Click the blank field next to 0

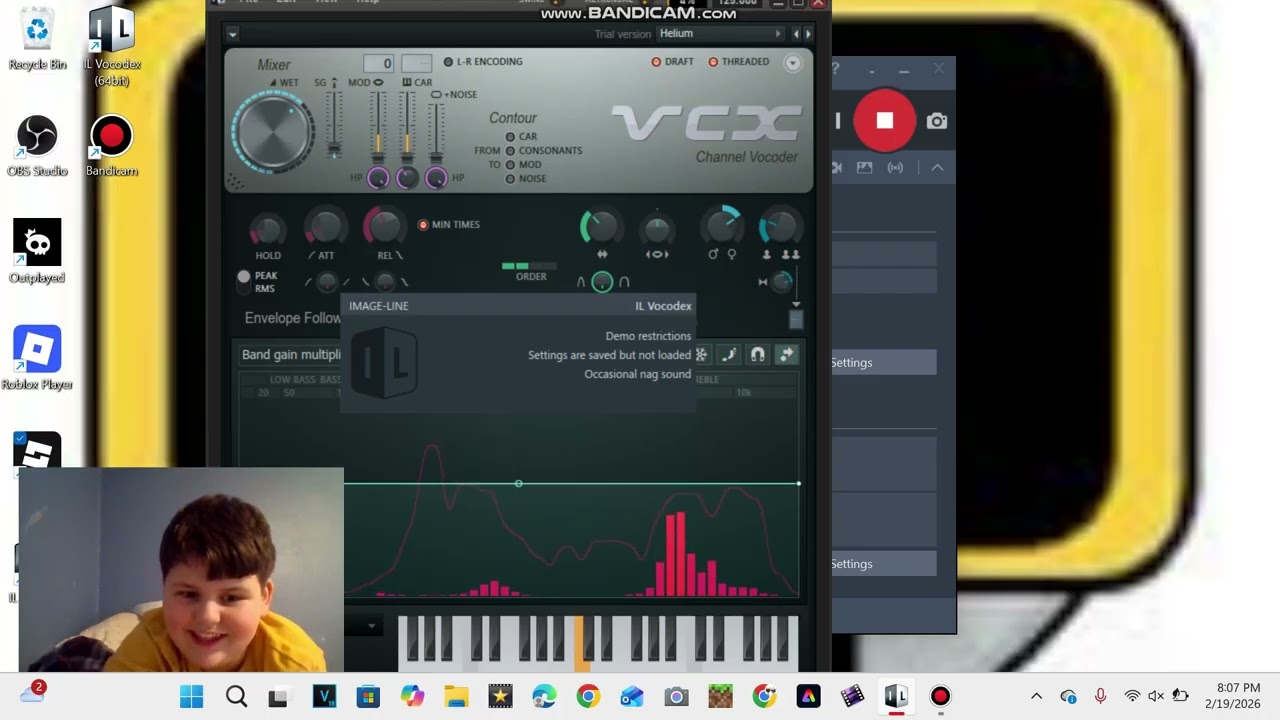point(416,63)
